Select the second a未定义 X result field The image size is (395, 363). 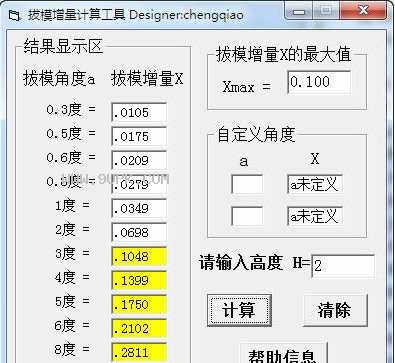315,216
